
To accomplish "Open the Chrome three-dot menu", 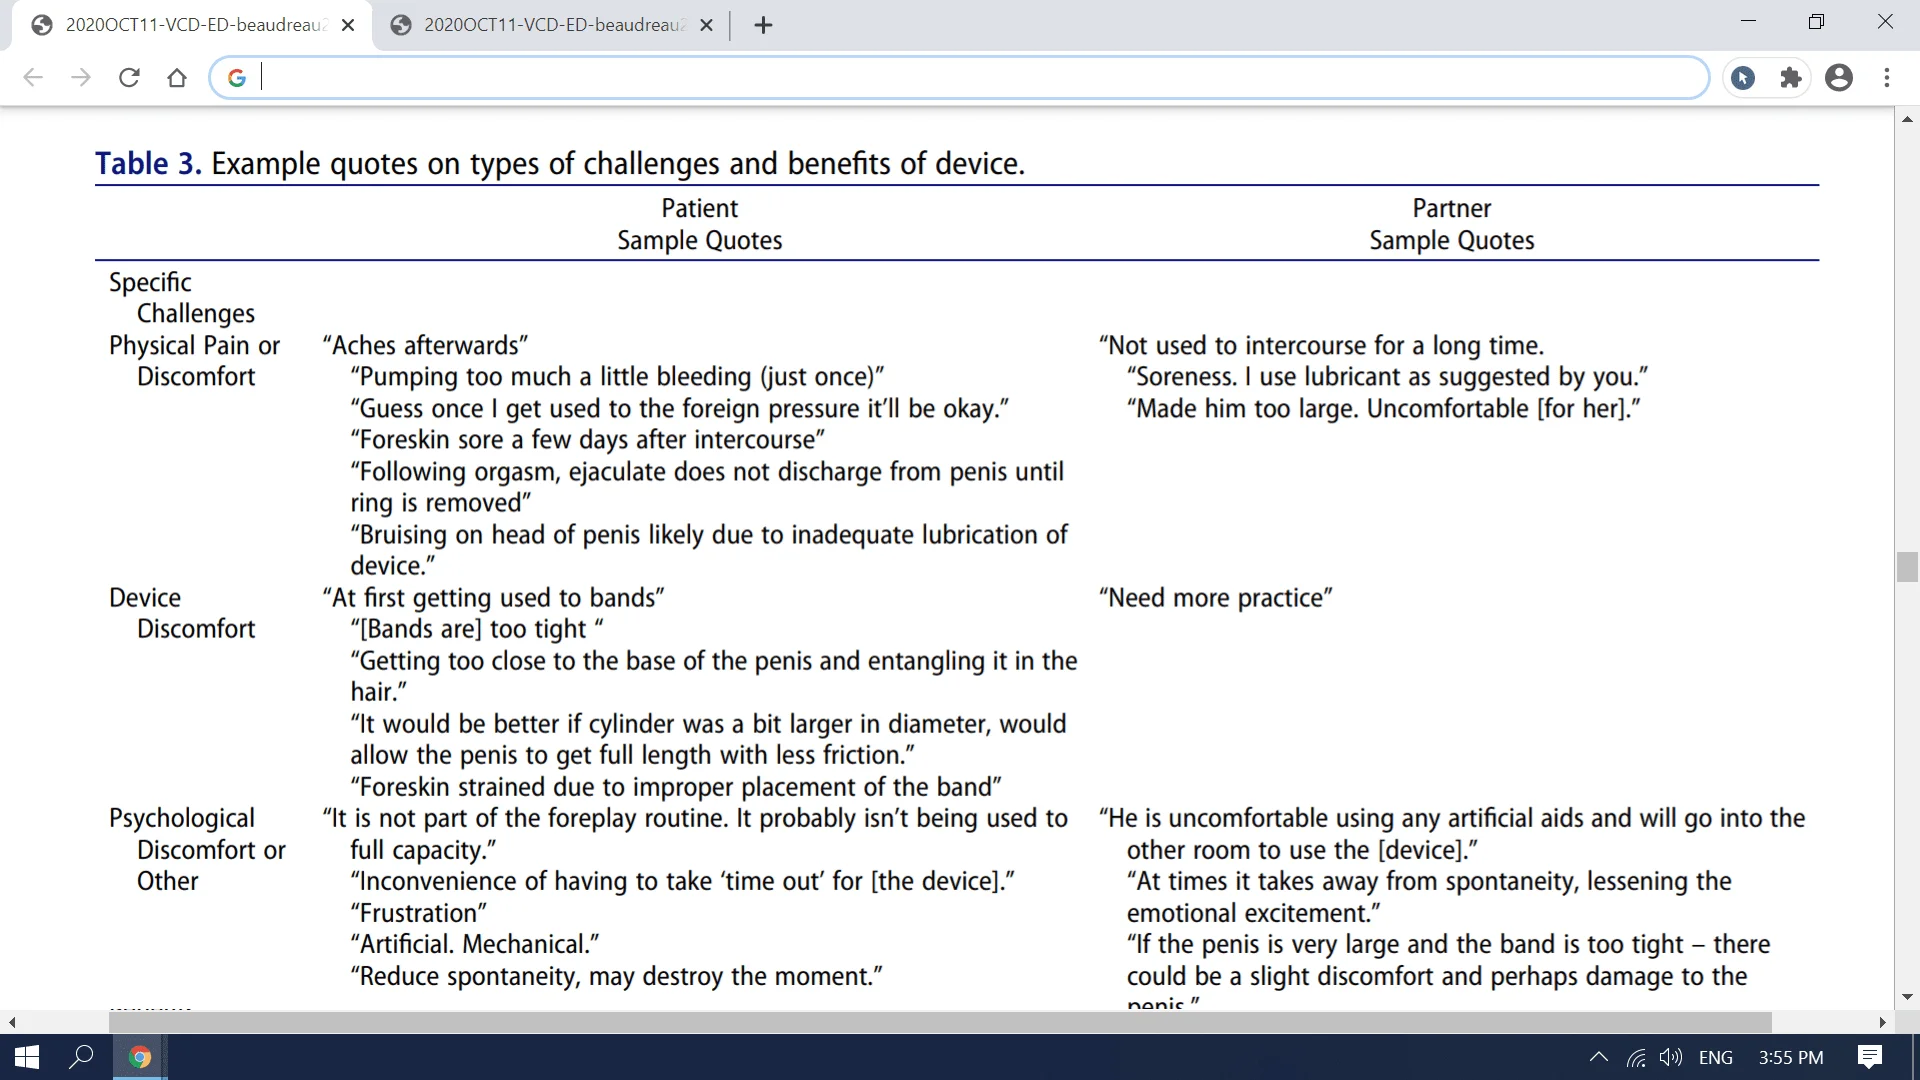I will [x=1887, y=78].
